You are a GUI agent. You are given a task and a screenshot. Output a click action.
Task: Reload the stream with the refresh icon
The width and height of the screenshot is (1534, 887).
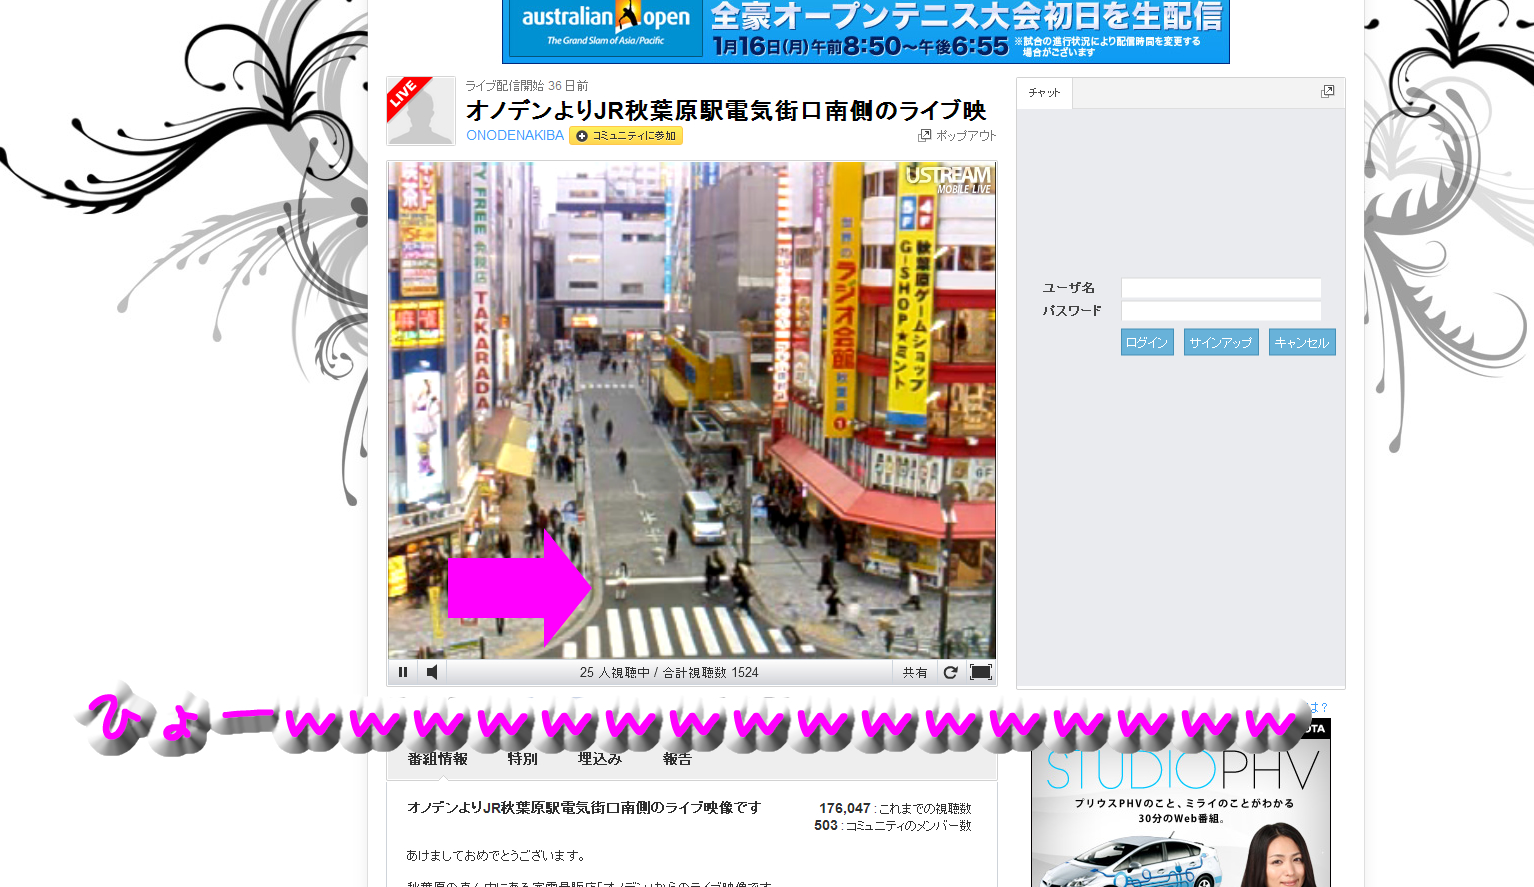pos(950,672)
